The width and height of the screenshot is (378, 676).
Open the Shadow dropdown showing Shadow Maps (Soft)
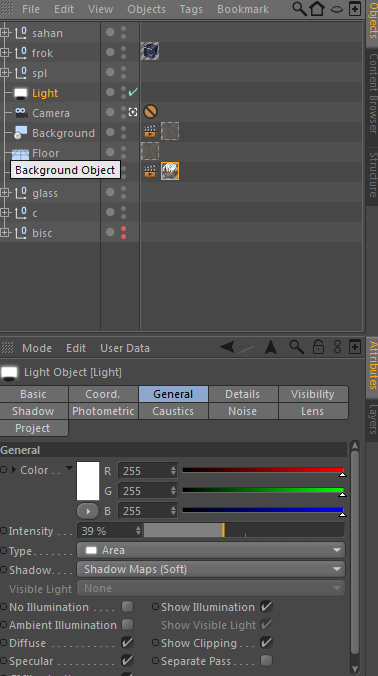point(211,569)
